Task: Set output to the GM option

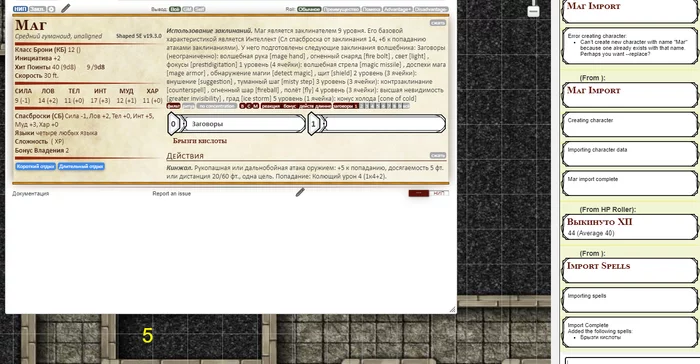Action: (188, 9)
